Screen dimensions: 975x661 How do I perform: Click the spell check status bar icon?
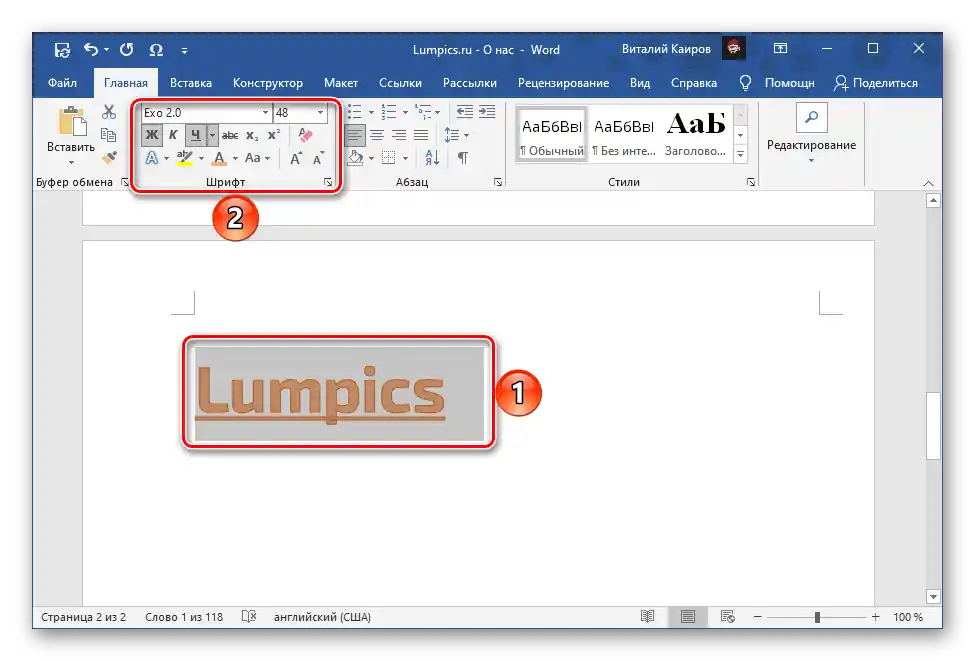pyautogui.click(x=249, y=616)
